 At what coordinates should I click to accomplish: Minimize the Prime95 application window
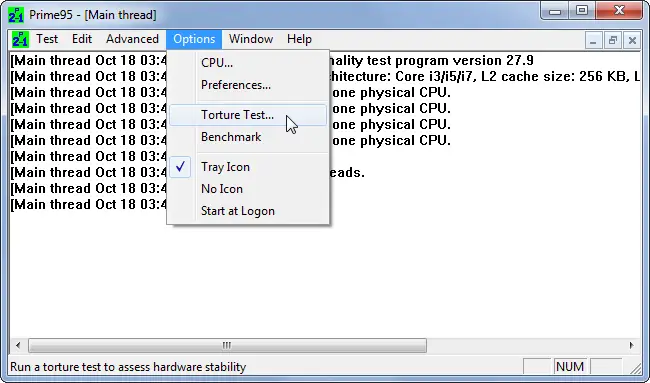(555, 10)
